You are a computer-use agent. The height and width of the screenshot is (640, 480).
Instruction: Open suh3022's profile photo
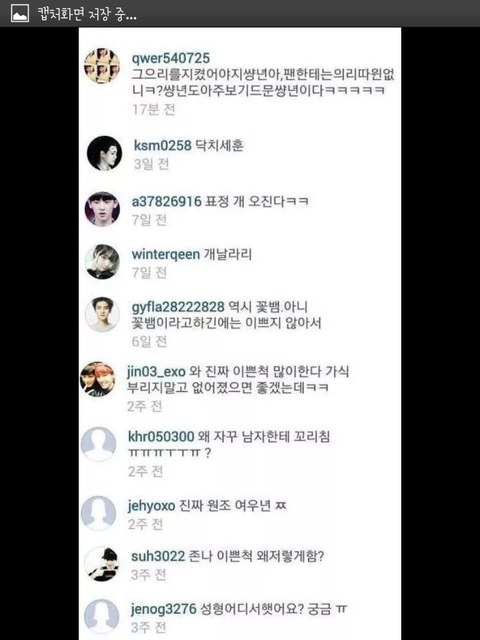point(102,564)
